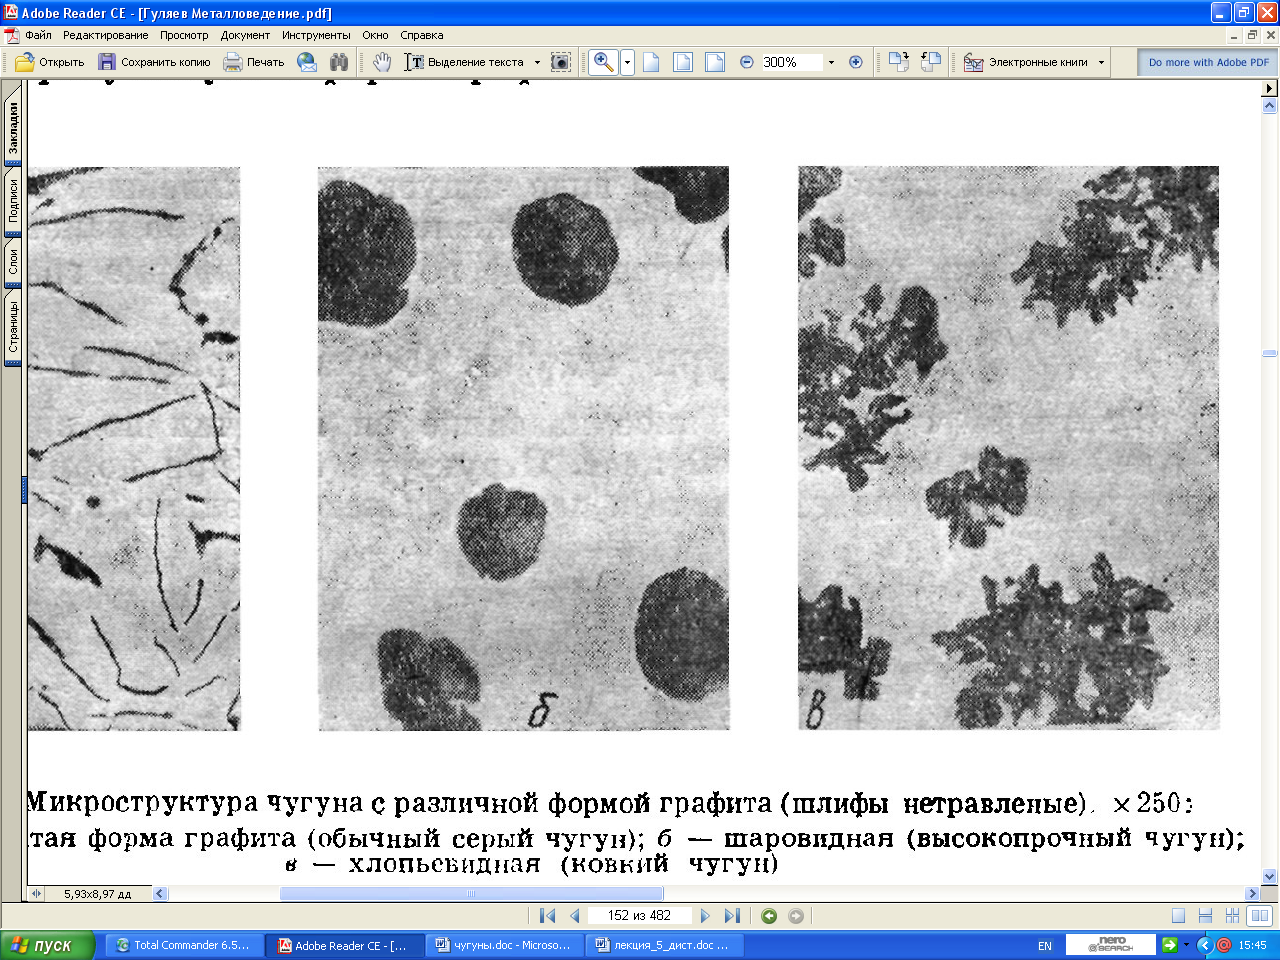Click the Электронные книги button
The width and height of the screenshot is (1280, 960).
(x=1027, y=62)
